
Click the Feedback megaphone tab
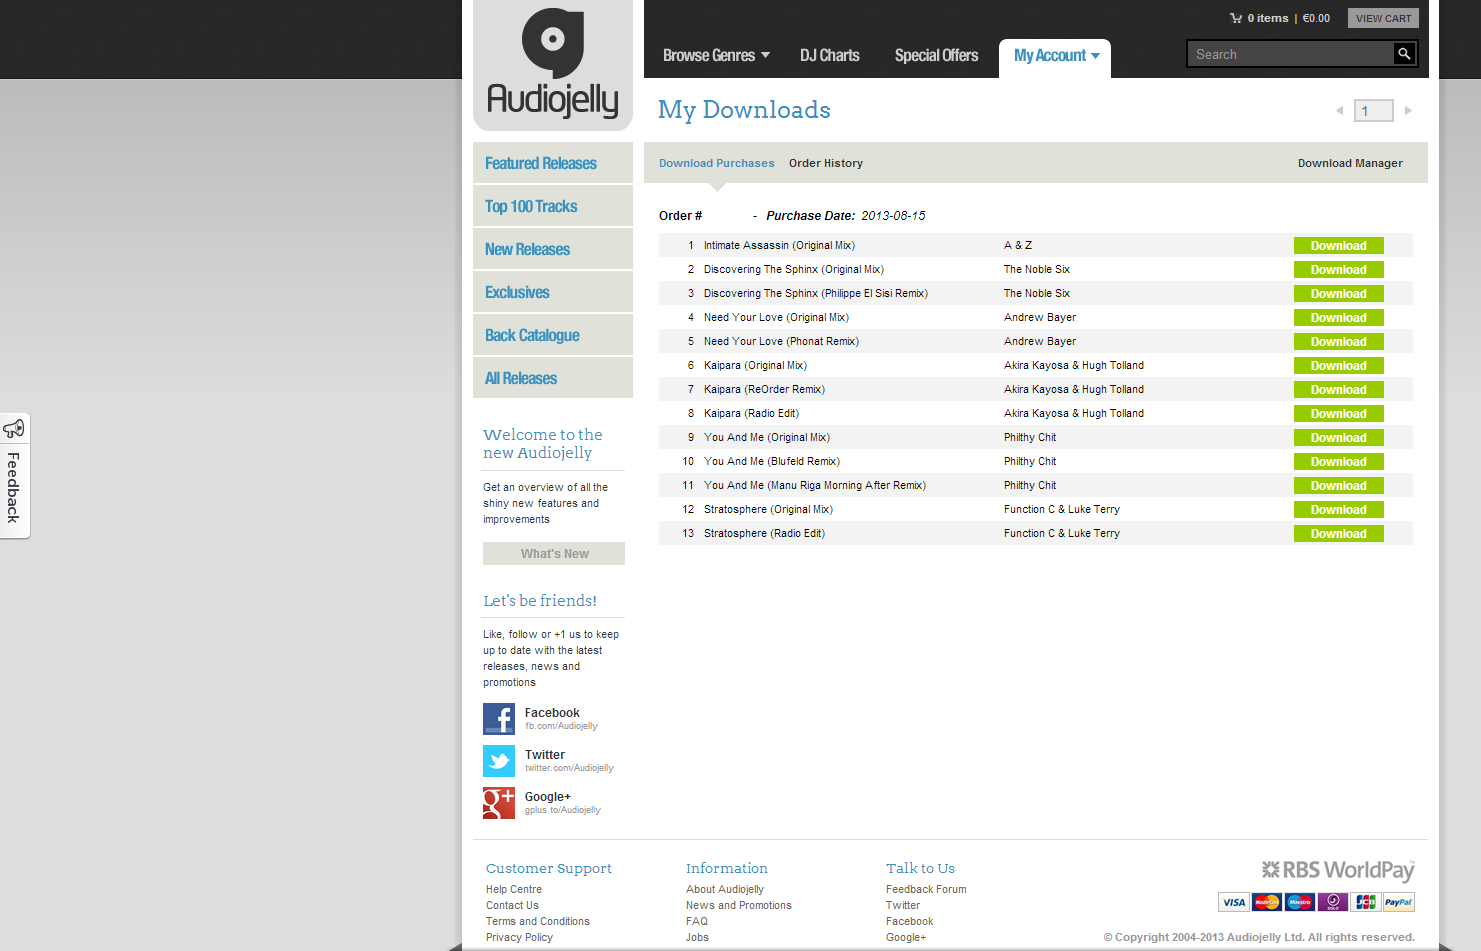click(14, 476)
